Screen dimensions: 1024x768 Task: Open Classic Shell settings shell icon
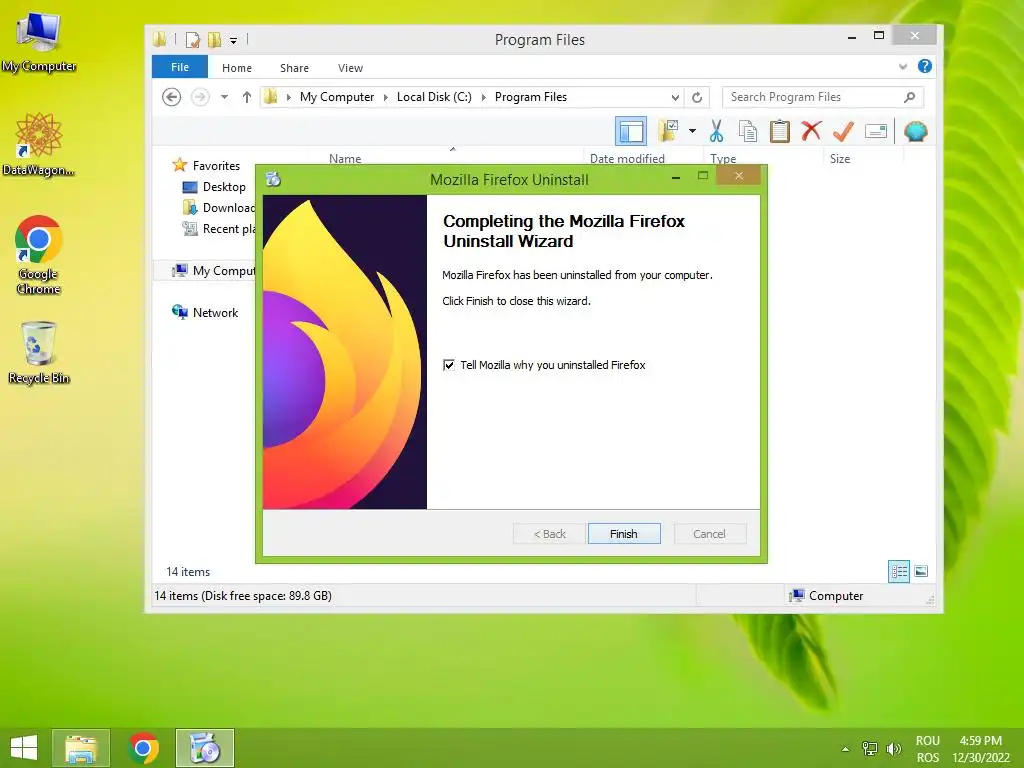coord(916,131)
